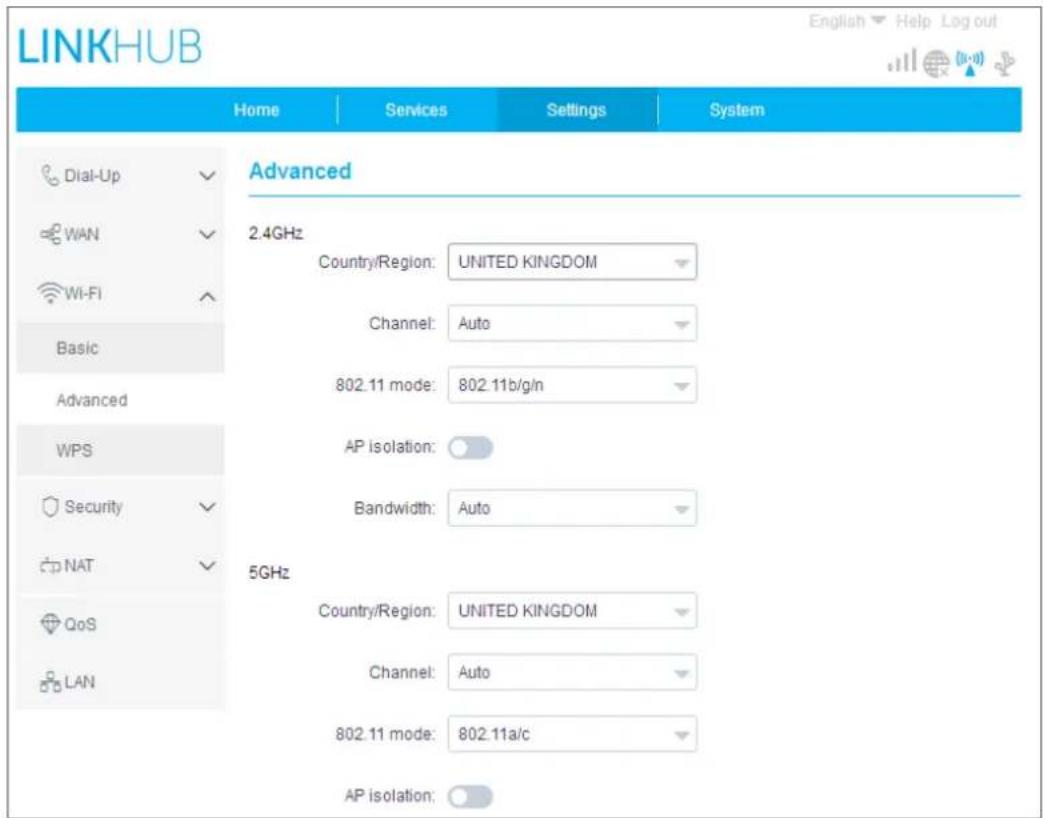Click the Dial-Up phone icon
The width and height of the screenshot is (1043, 818).
[50, 176]
